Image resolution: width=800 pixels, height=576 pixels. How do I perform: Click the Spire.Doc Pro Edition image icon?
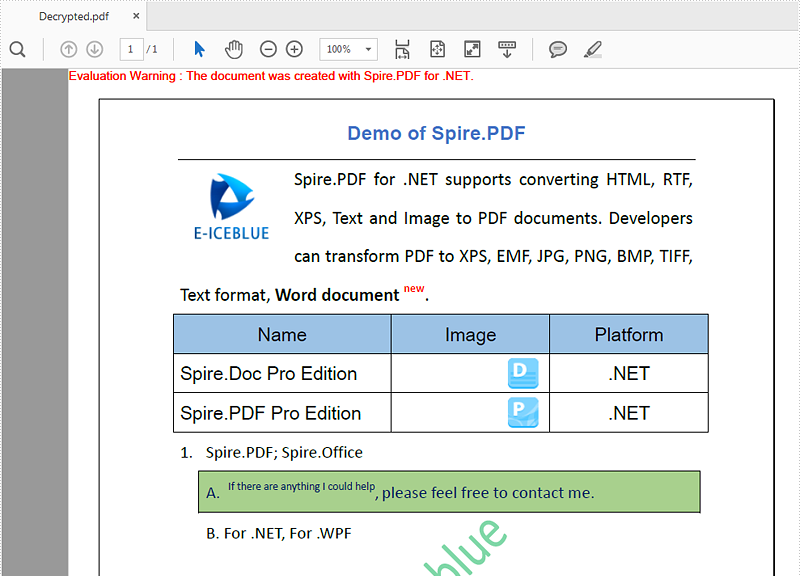coord(521,373)
